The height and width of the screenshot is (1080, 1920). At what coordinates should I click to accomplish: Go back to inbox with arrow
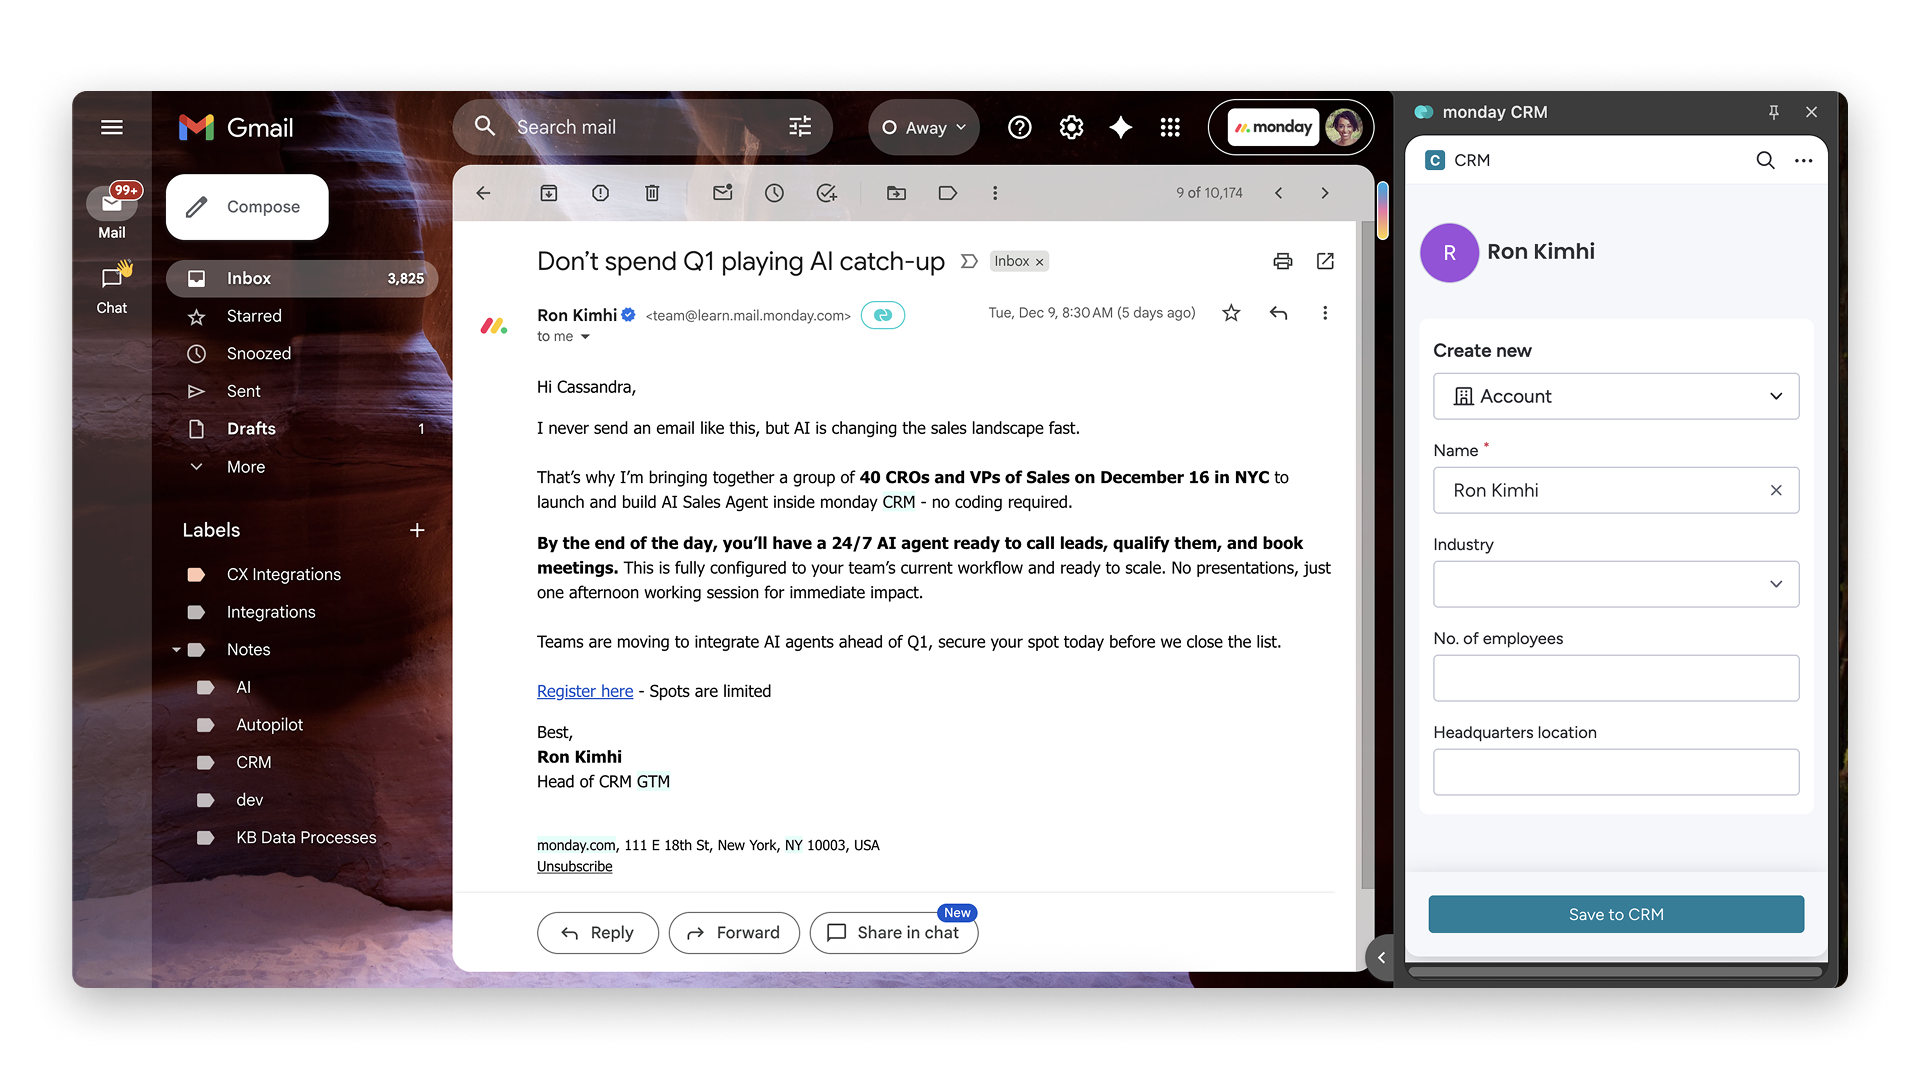pyautogui.click(x=483, y=193)
